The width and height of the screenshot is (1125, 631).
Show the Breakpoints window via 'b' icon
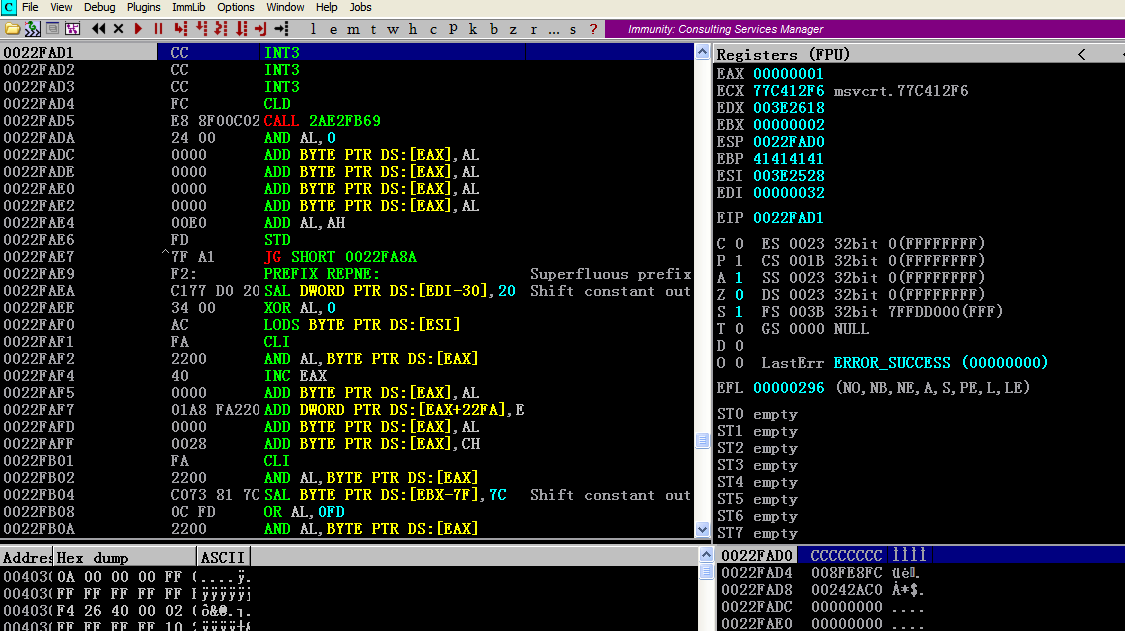point(492,29)
